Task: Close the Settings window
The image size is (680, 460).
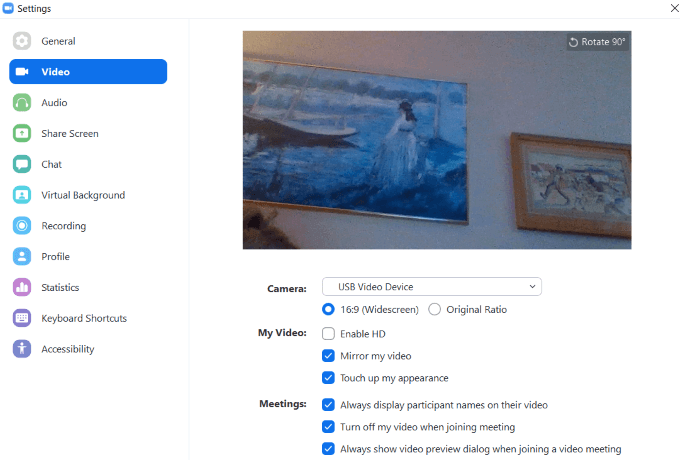Action: 674,8
